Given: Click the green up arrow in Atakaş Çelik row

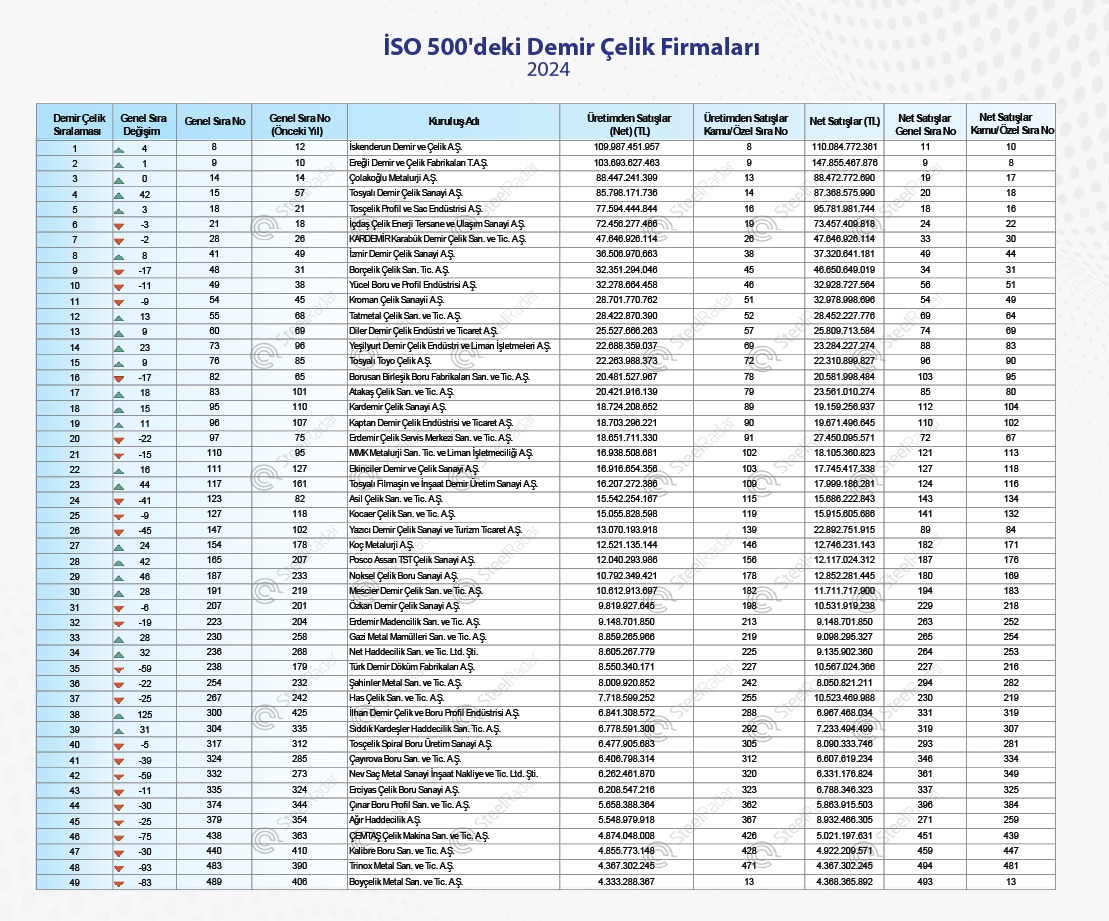Looking at the screenshot, I should [x=119, y=394].
